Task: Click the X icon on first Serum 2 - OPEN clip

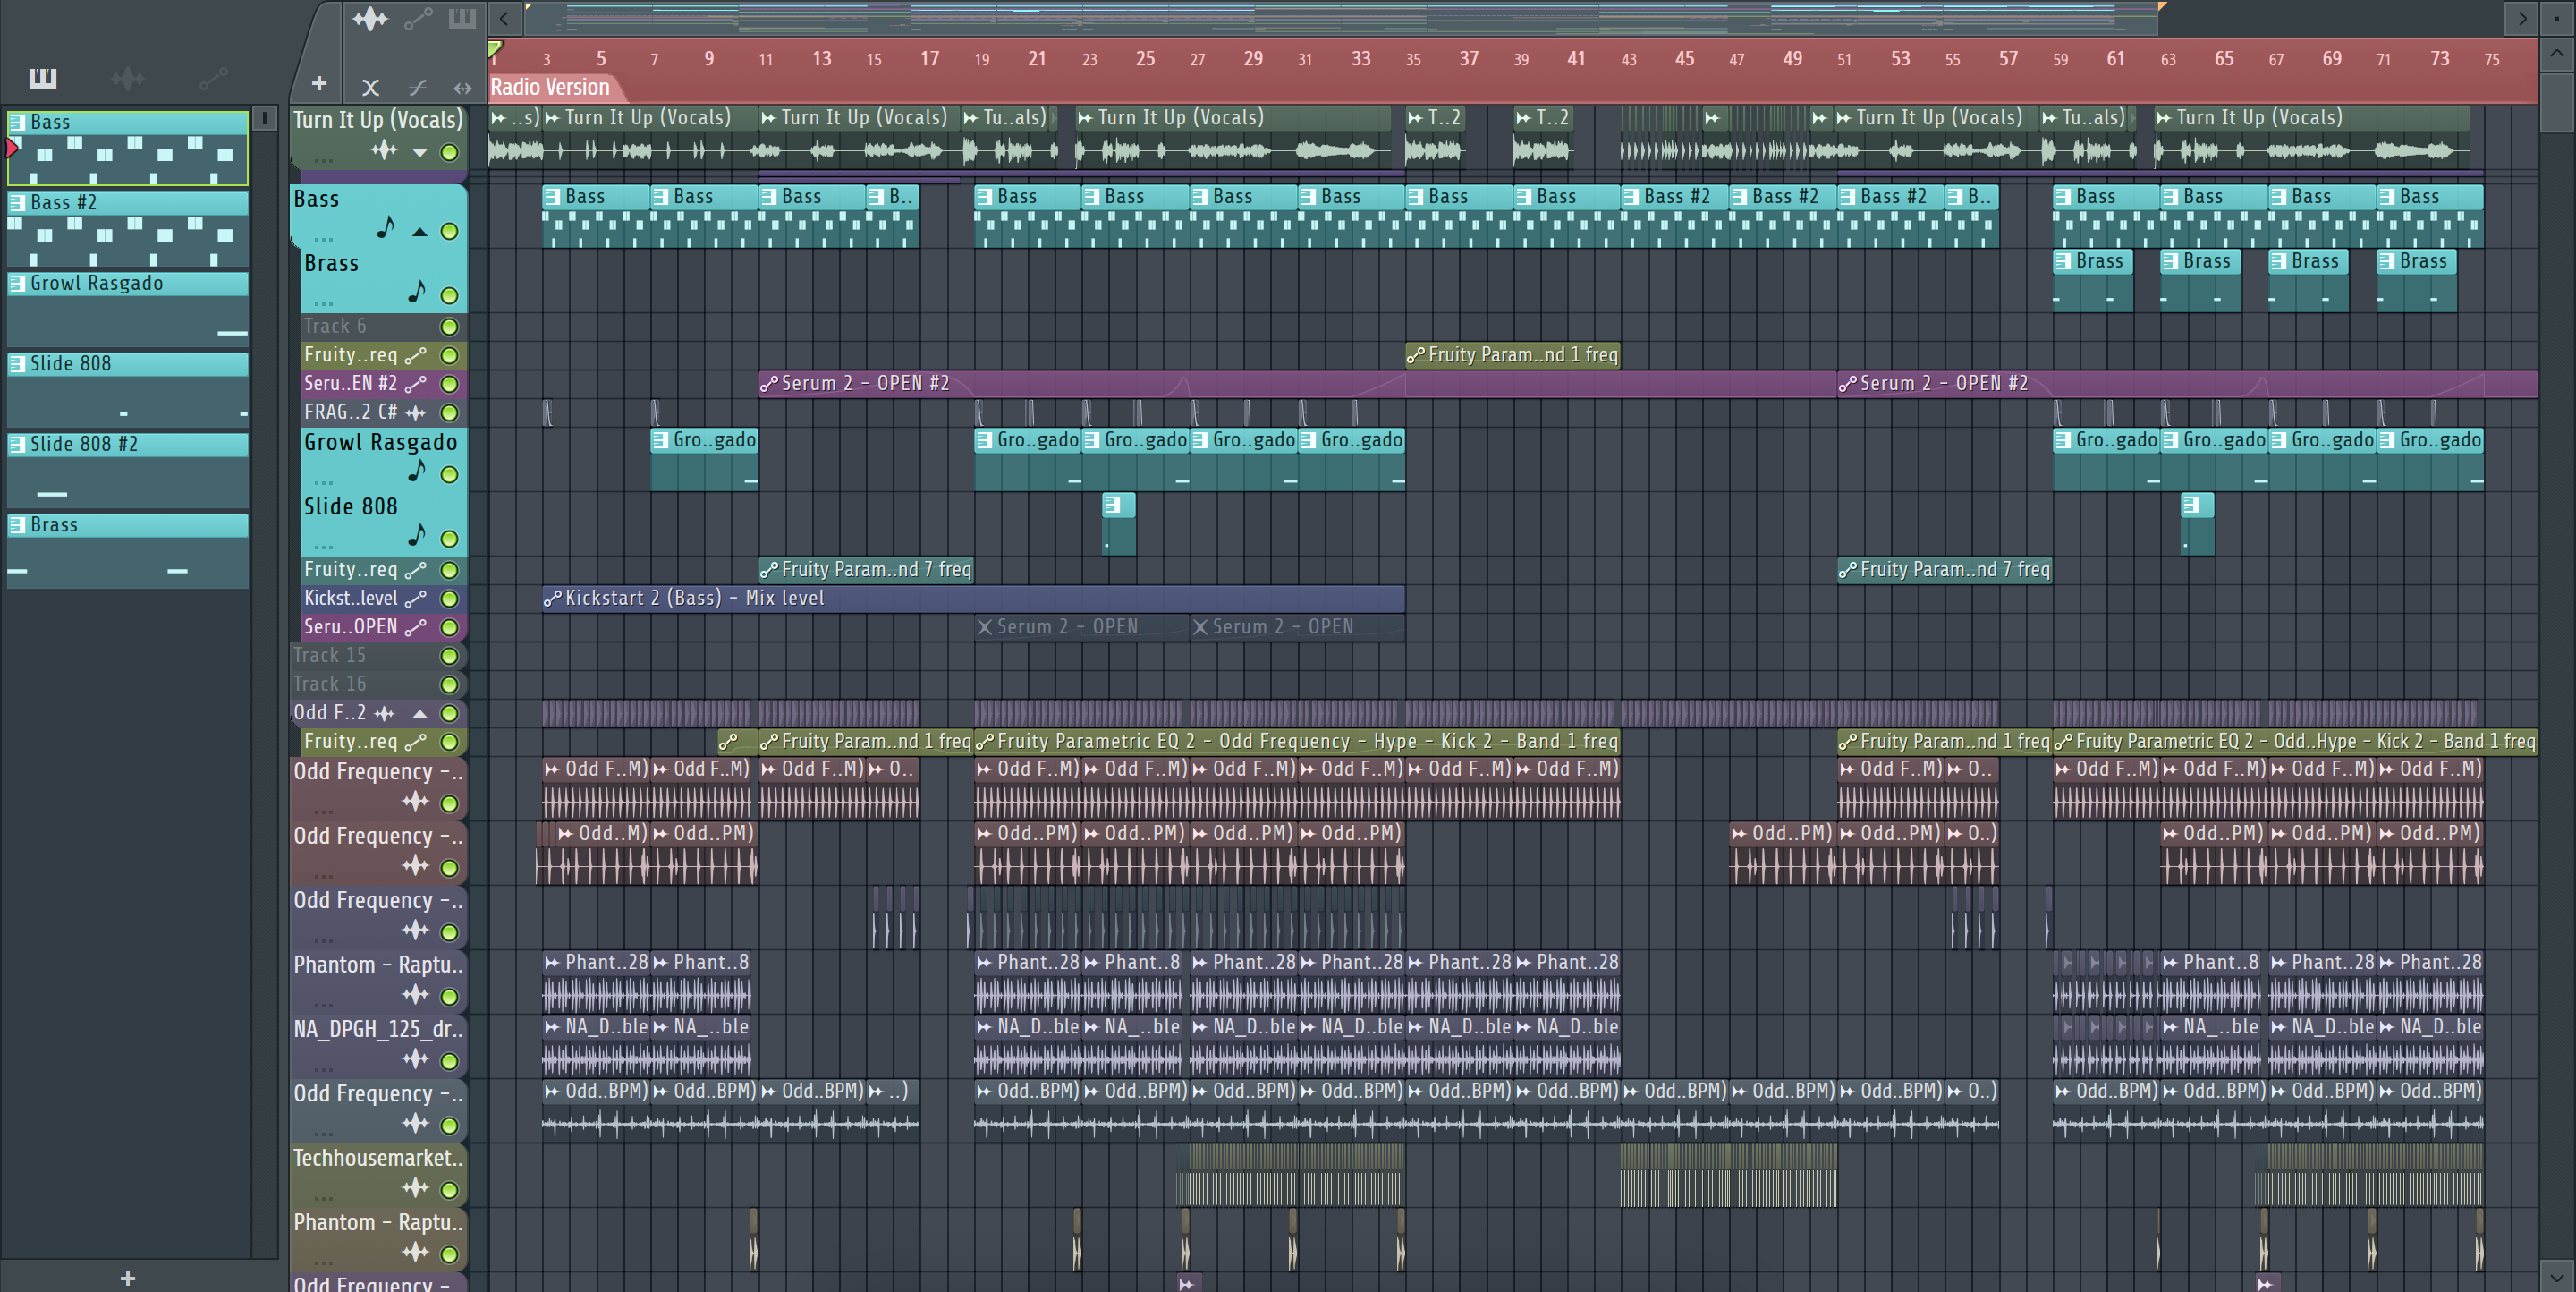Action: coord(985,627)
